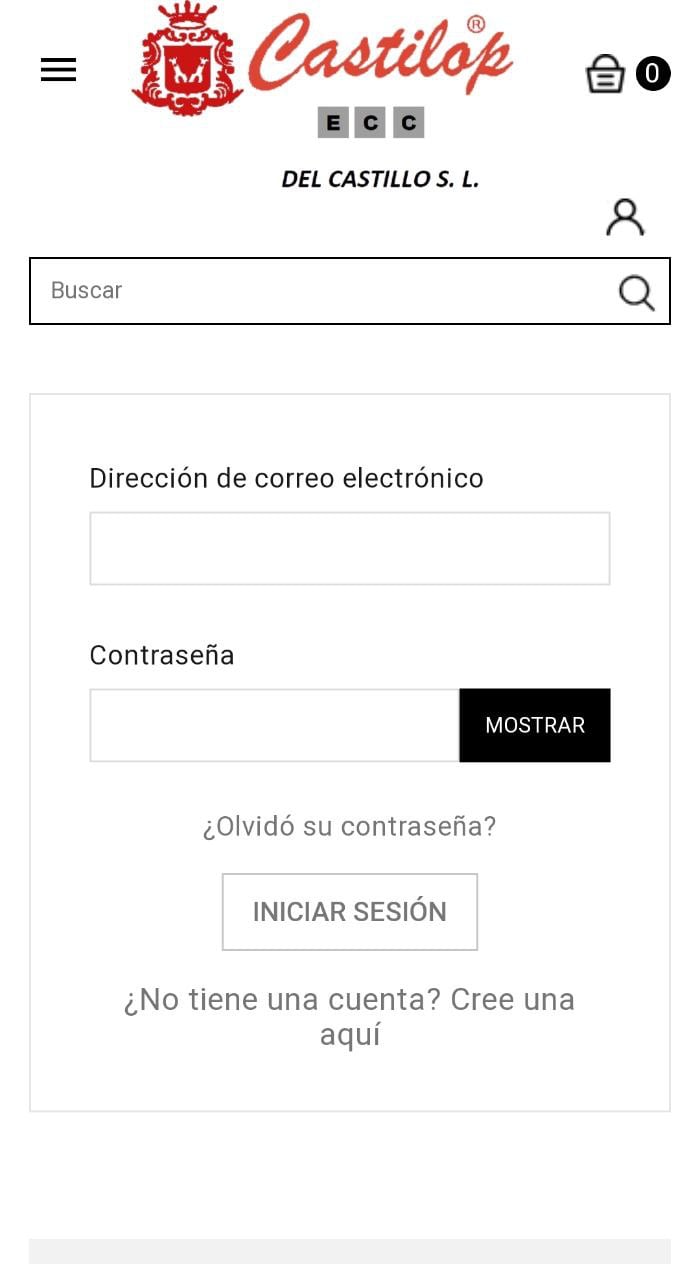The image size is (700, 1280).
Task: Click the shopping cart icon
Action: pos(605,73)
